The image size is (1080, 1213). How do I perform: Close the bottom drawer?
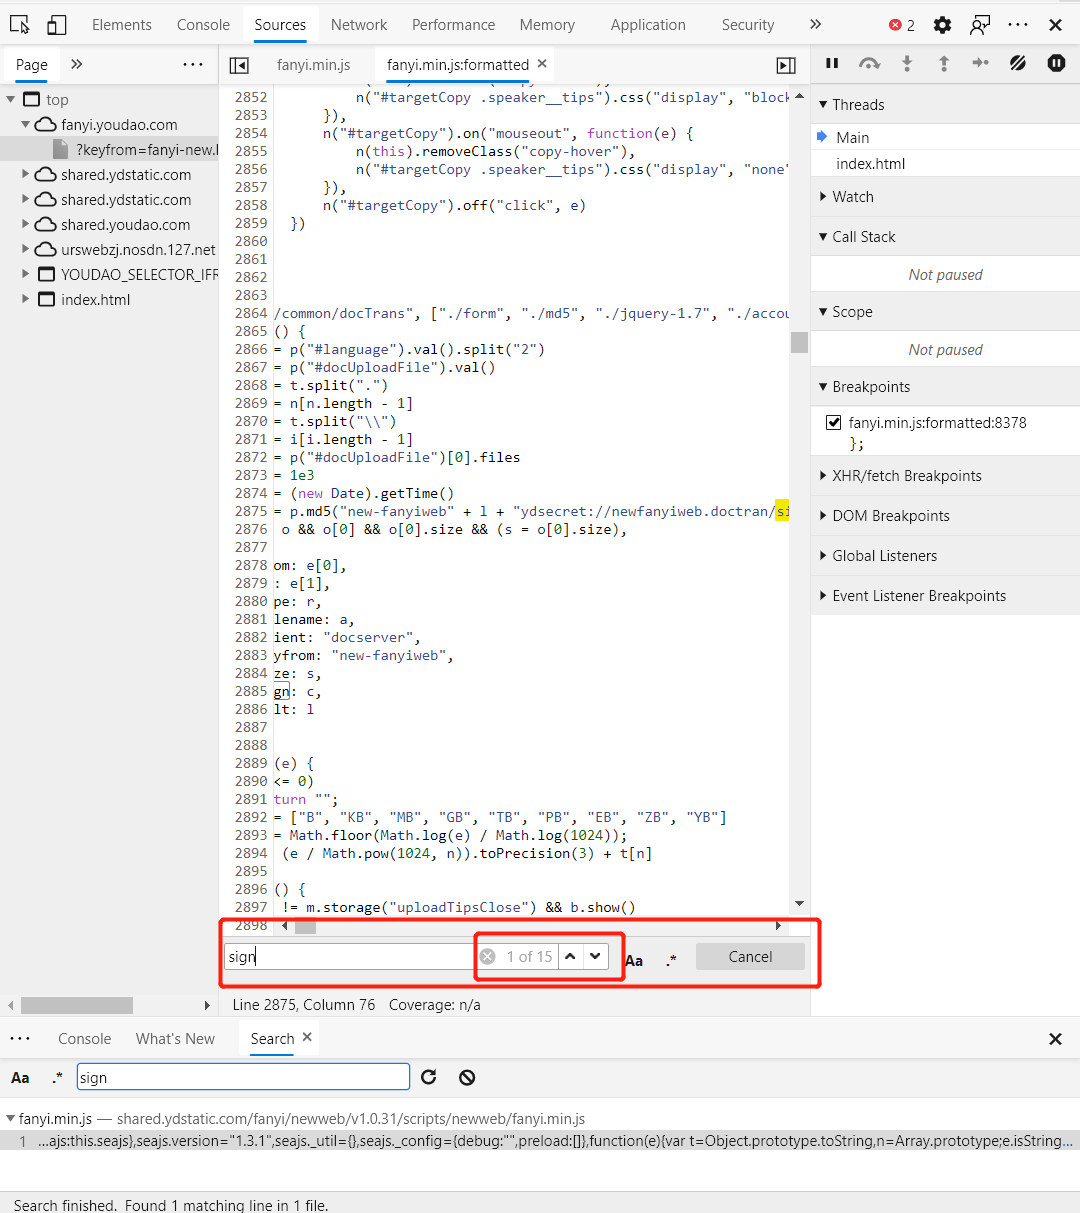click(1055, 1039)
